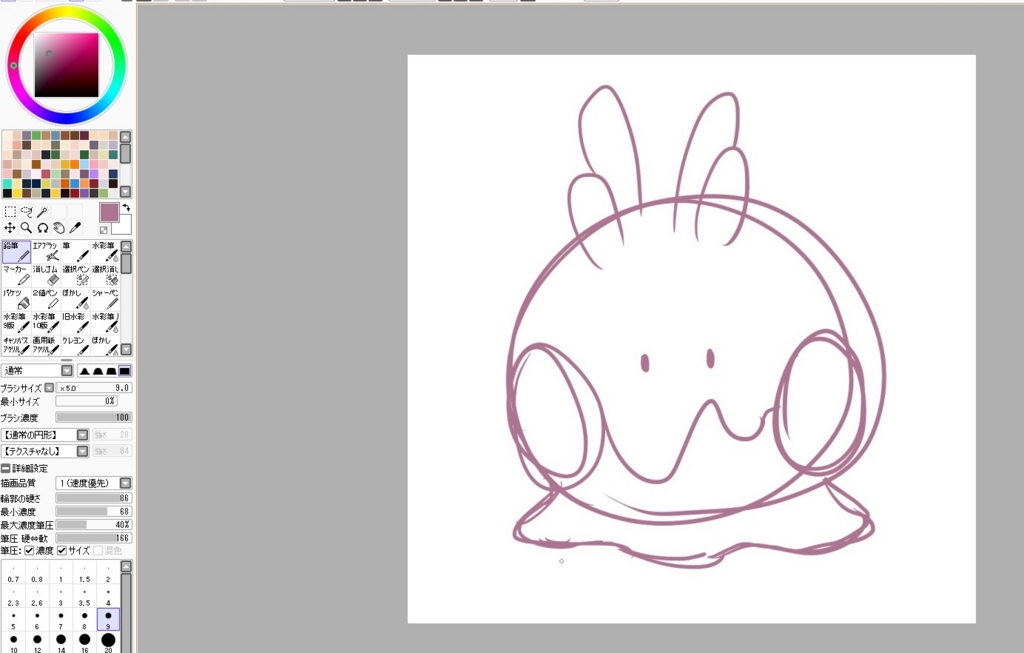
Task: Choose the キャンバスアクリル brush
Action: (x=16, y=345)
